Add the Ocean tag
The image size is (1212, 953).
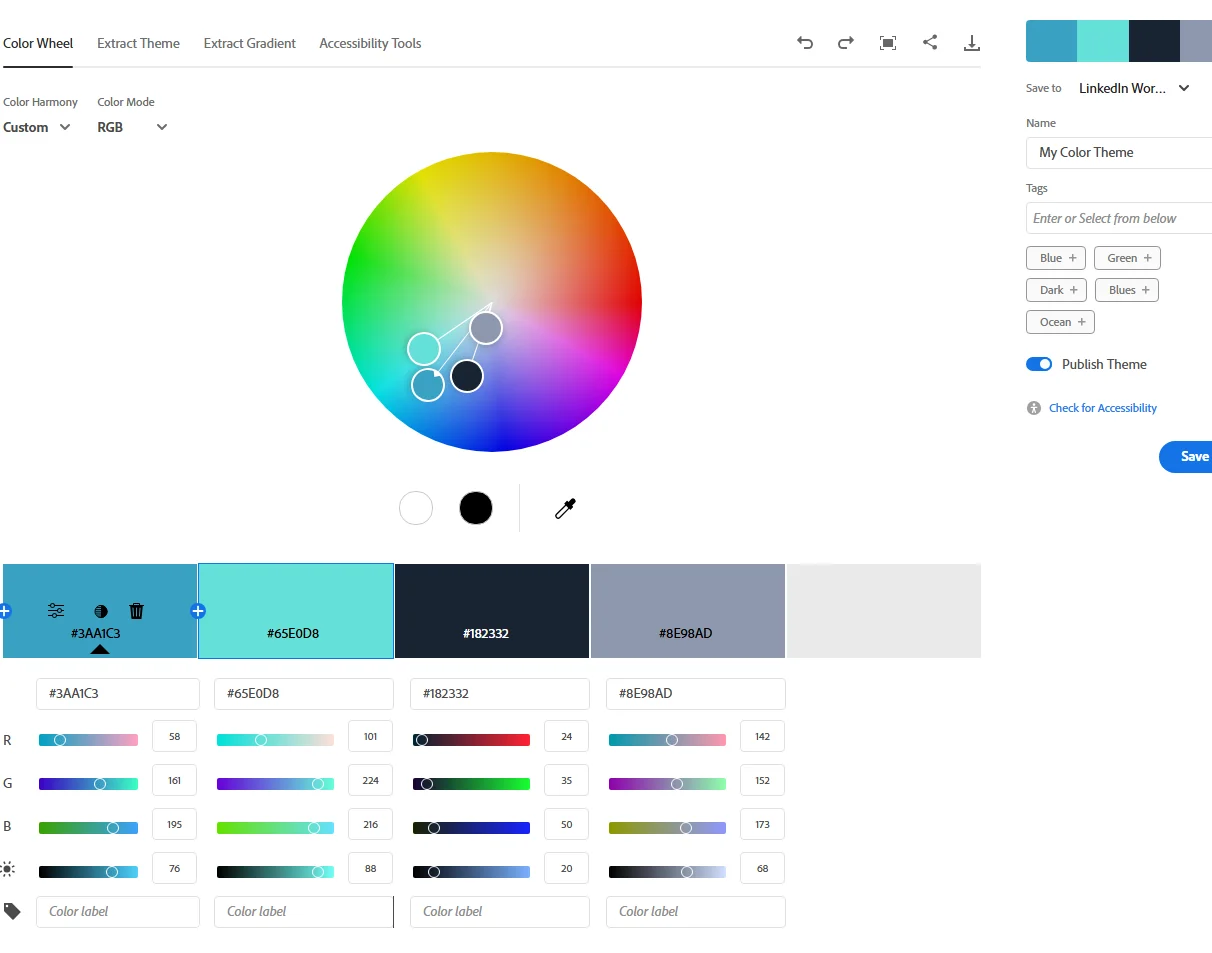tap(1061, 322)
